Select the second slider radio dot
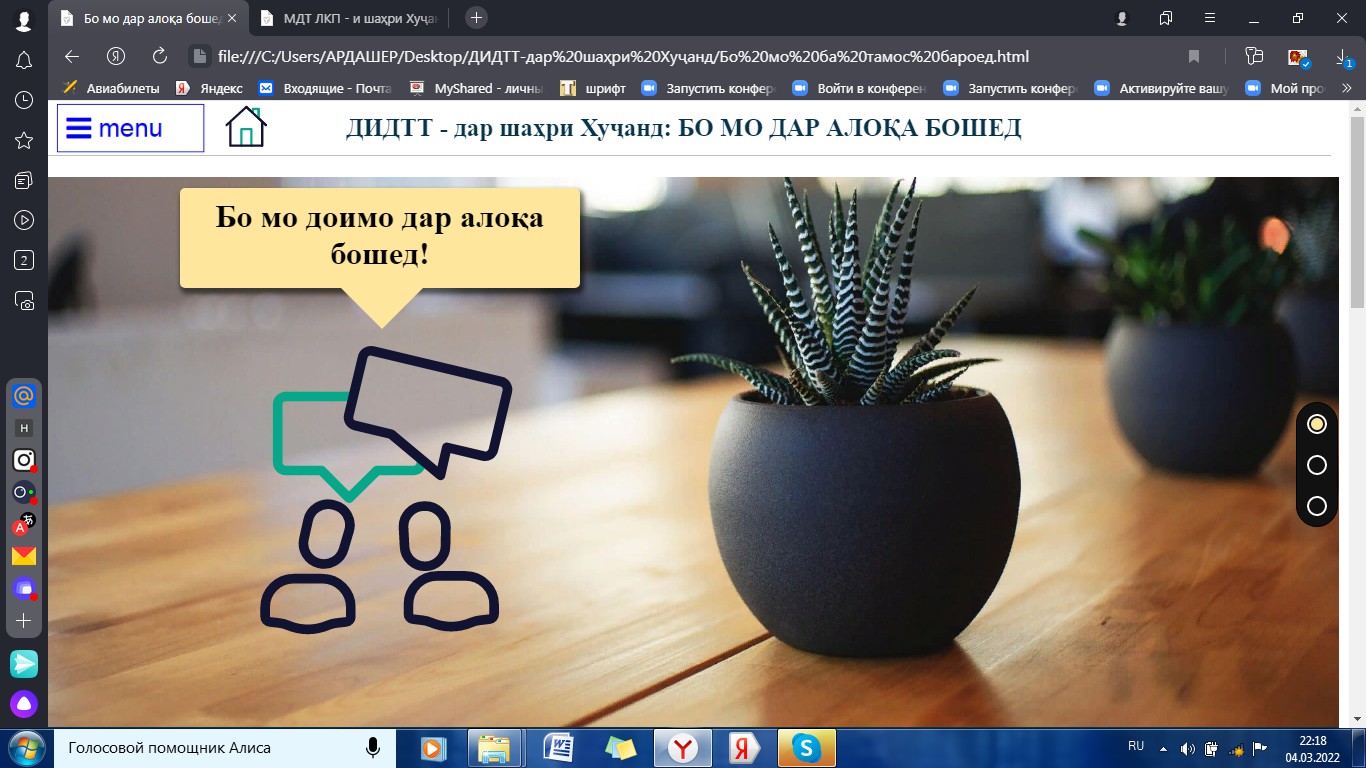Image resolution: width=1366 pixels, height=768 pixels. pos(1317,465)
